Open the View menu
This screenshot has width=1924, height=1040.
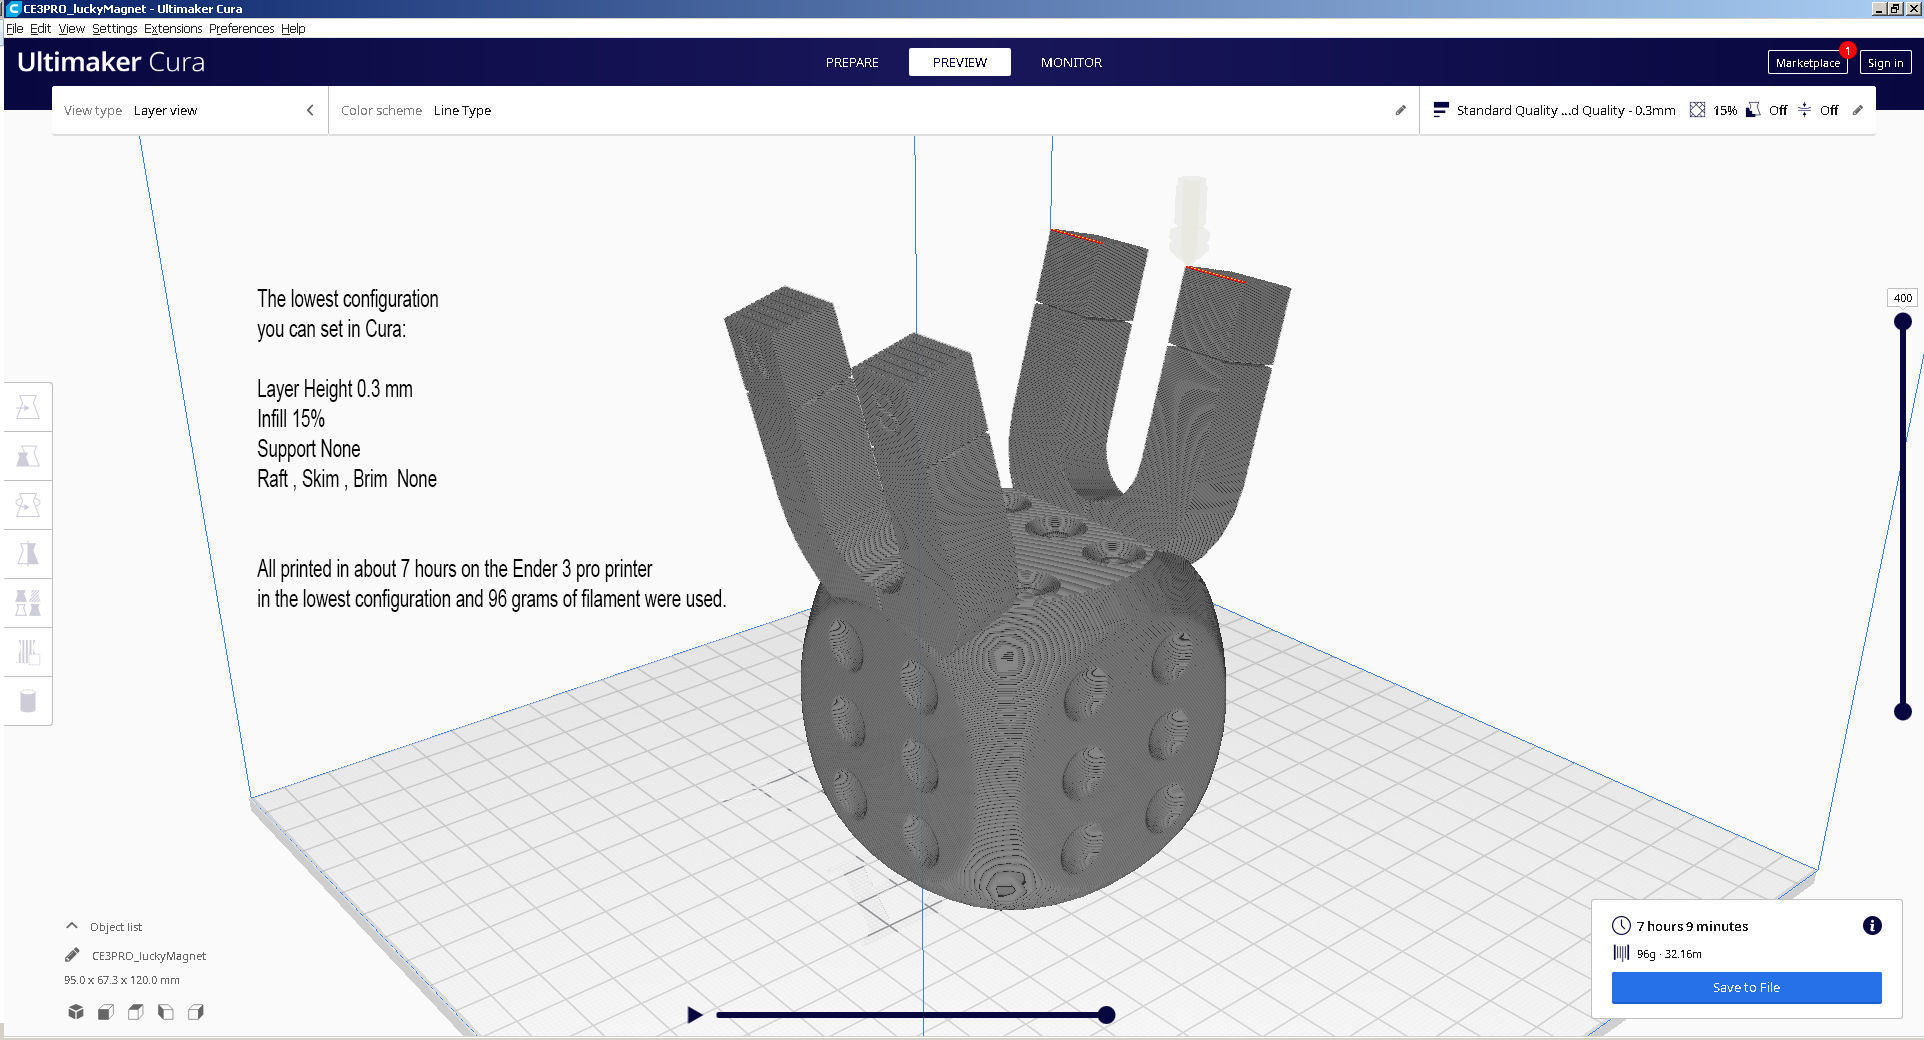[x=71, y=28]
